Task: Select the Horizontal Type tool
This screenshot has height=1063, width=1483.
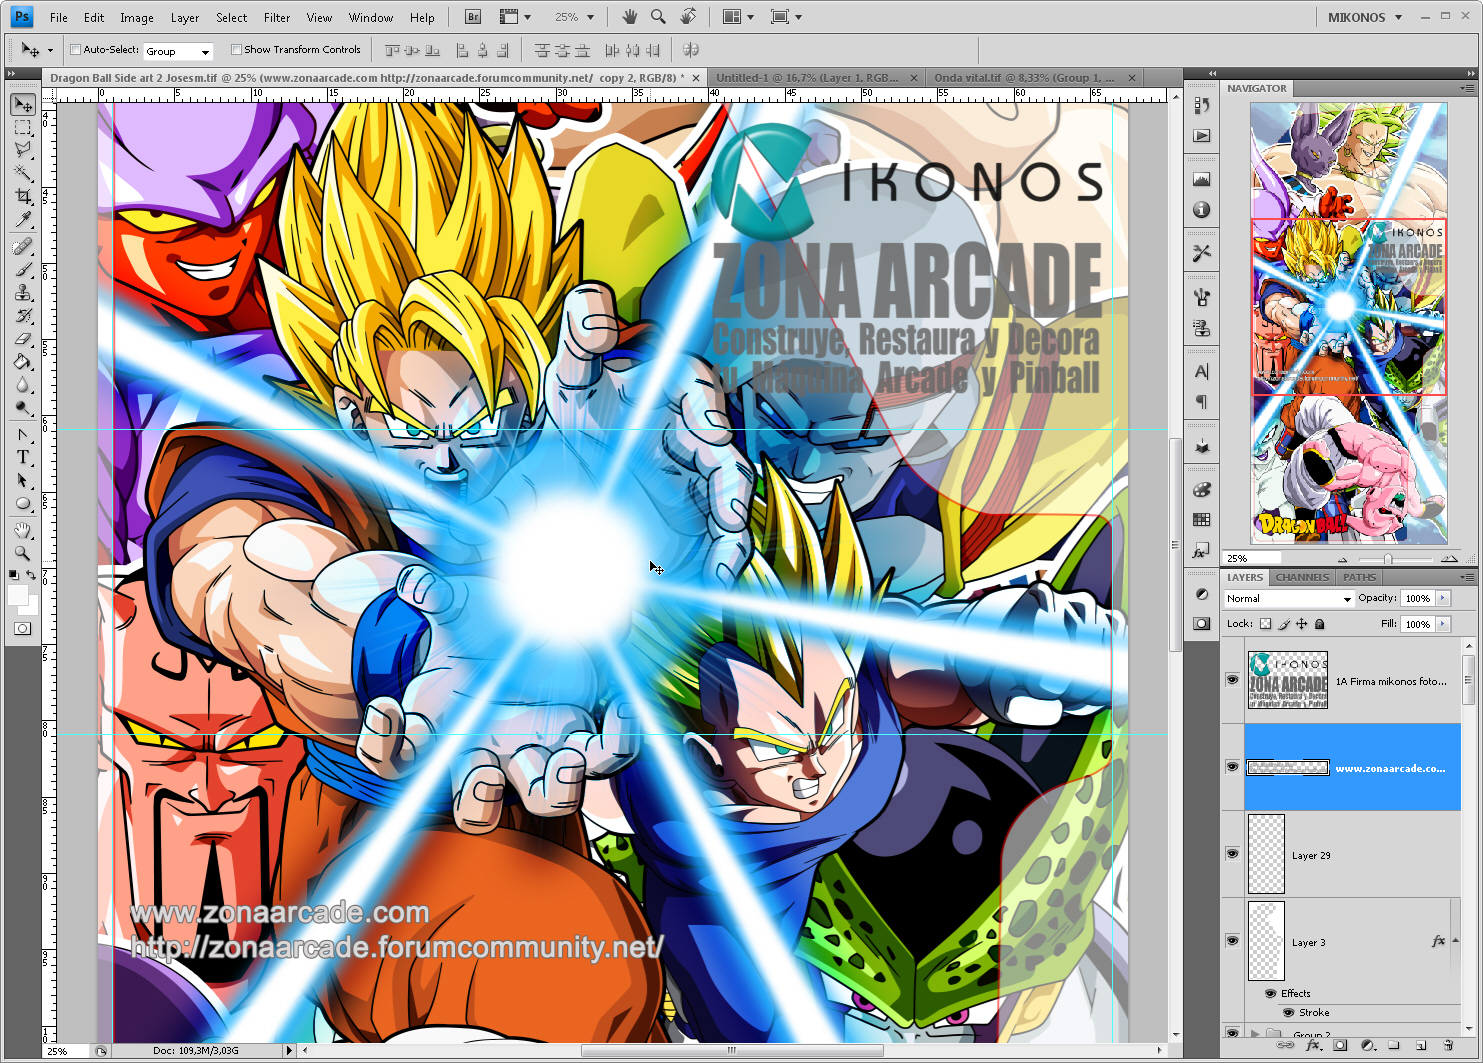Action: [x=23, y=458]
